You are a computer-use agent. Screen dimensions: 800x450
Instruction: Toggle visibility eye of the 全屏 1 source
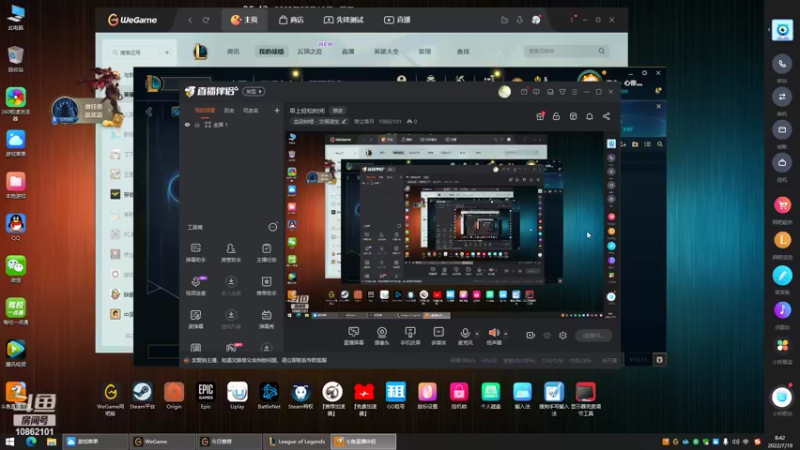click(x=187, y=124)
